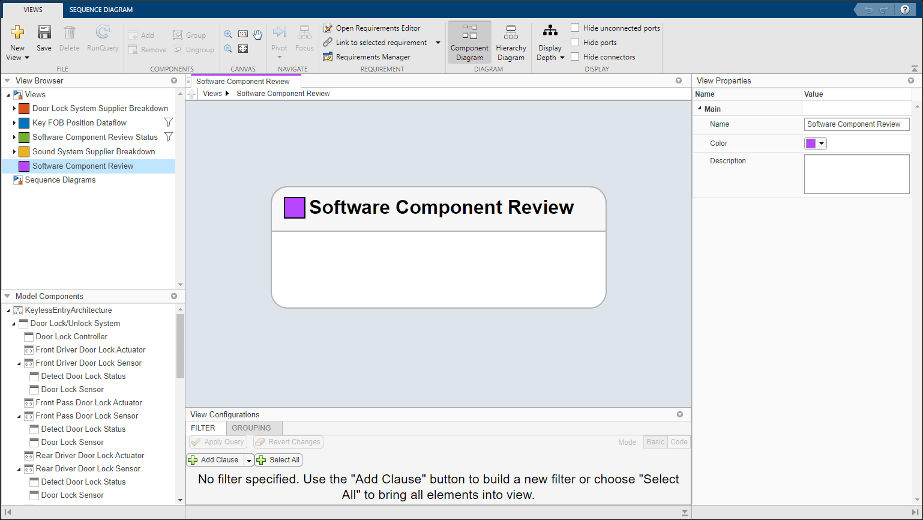Expand Sound System Supplier Breakdown view
This screenshot has width=923, height=520.
14,151
